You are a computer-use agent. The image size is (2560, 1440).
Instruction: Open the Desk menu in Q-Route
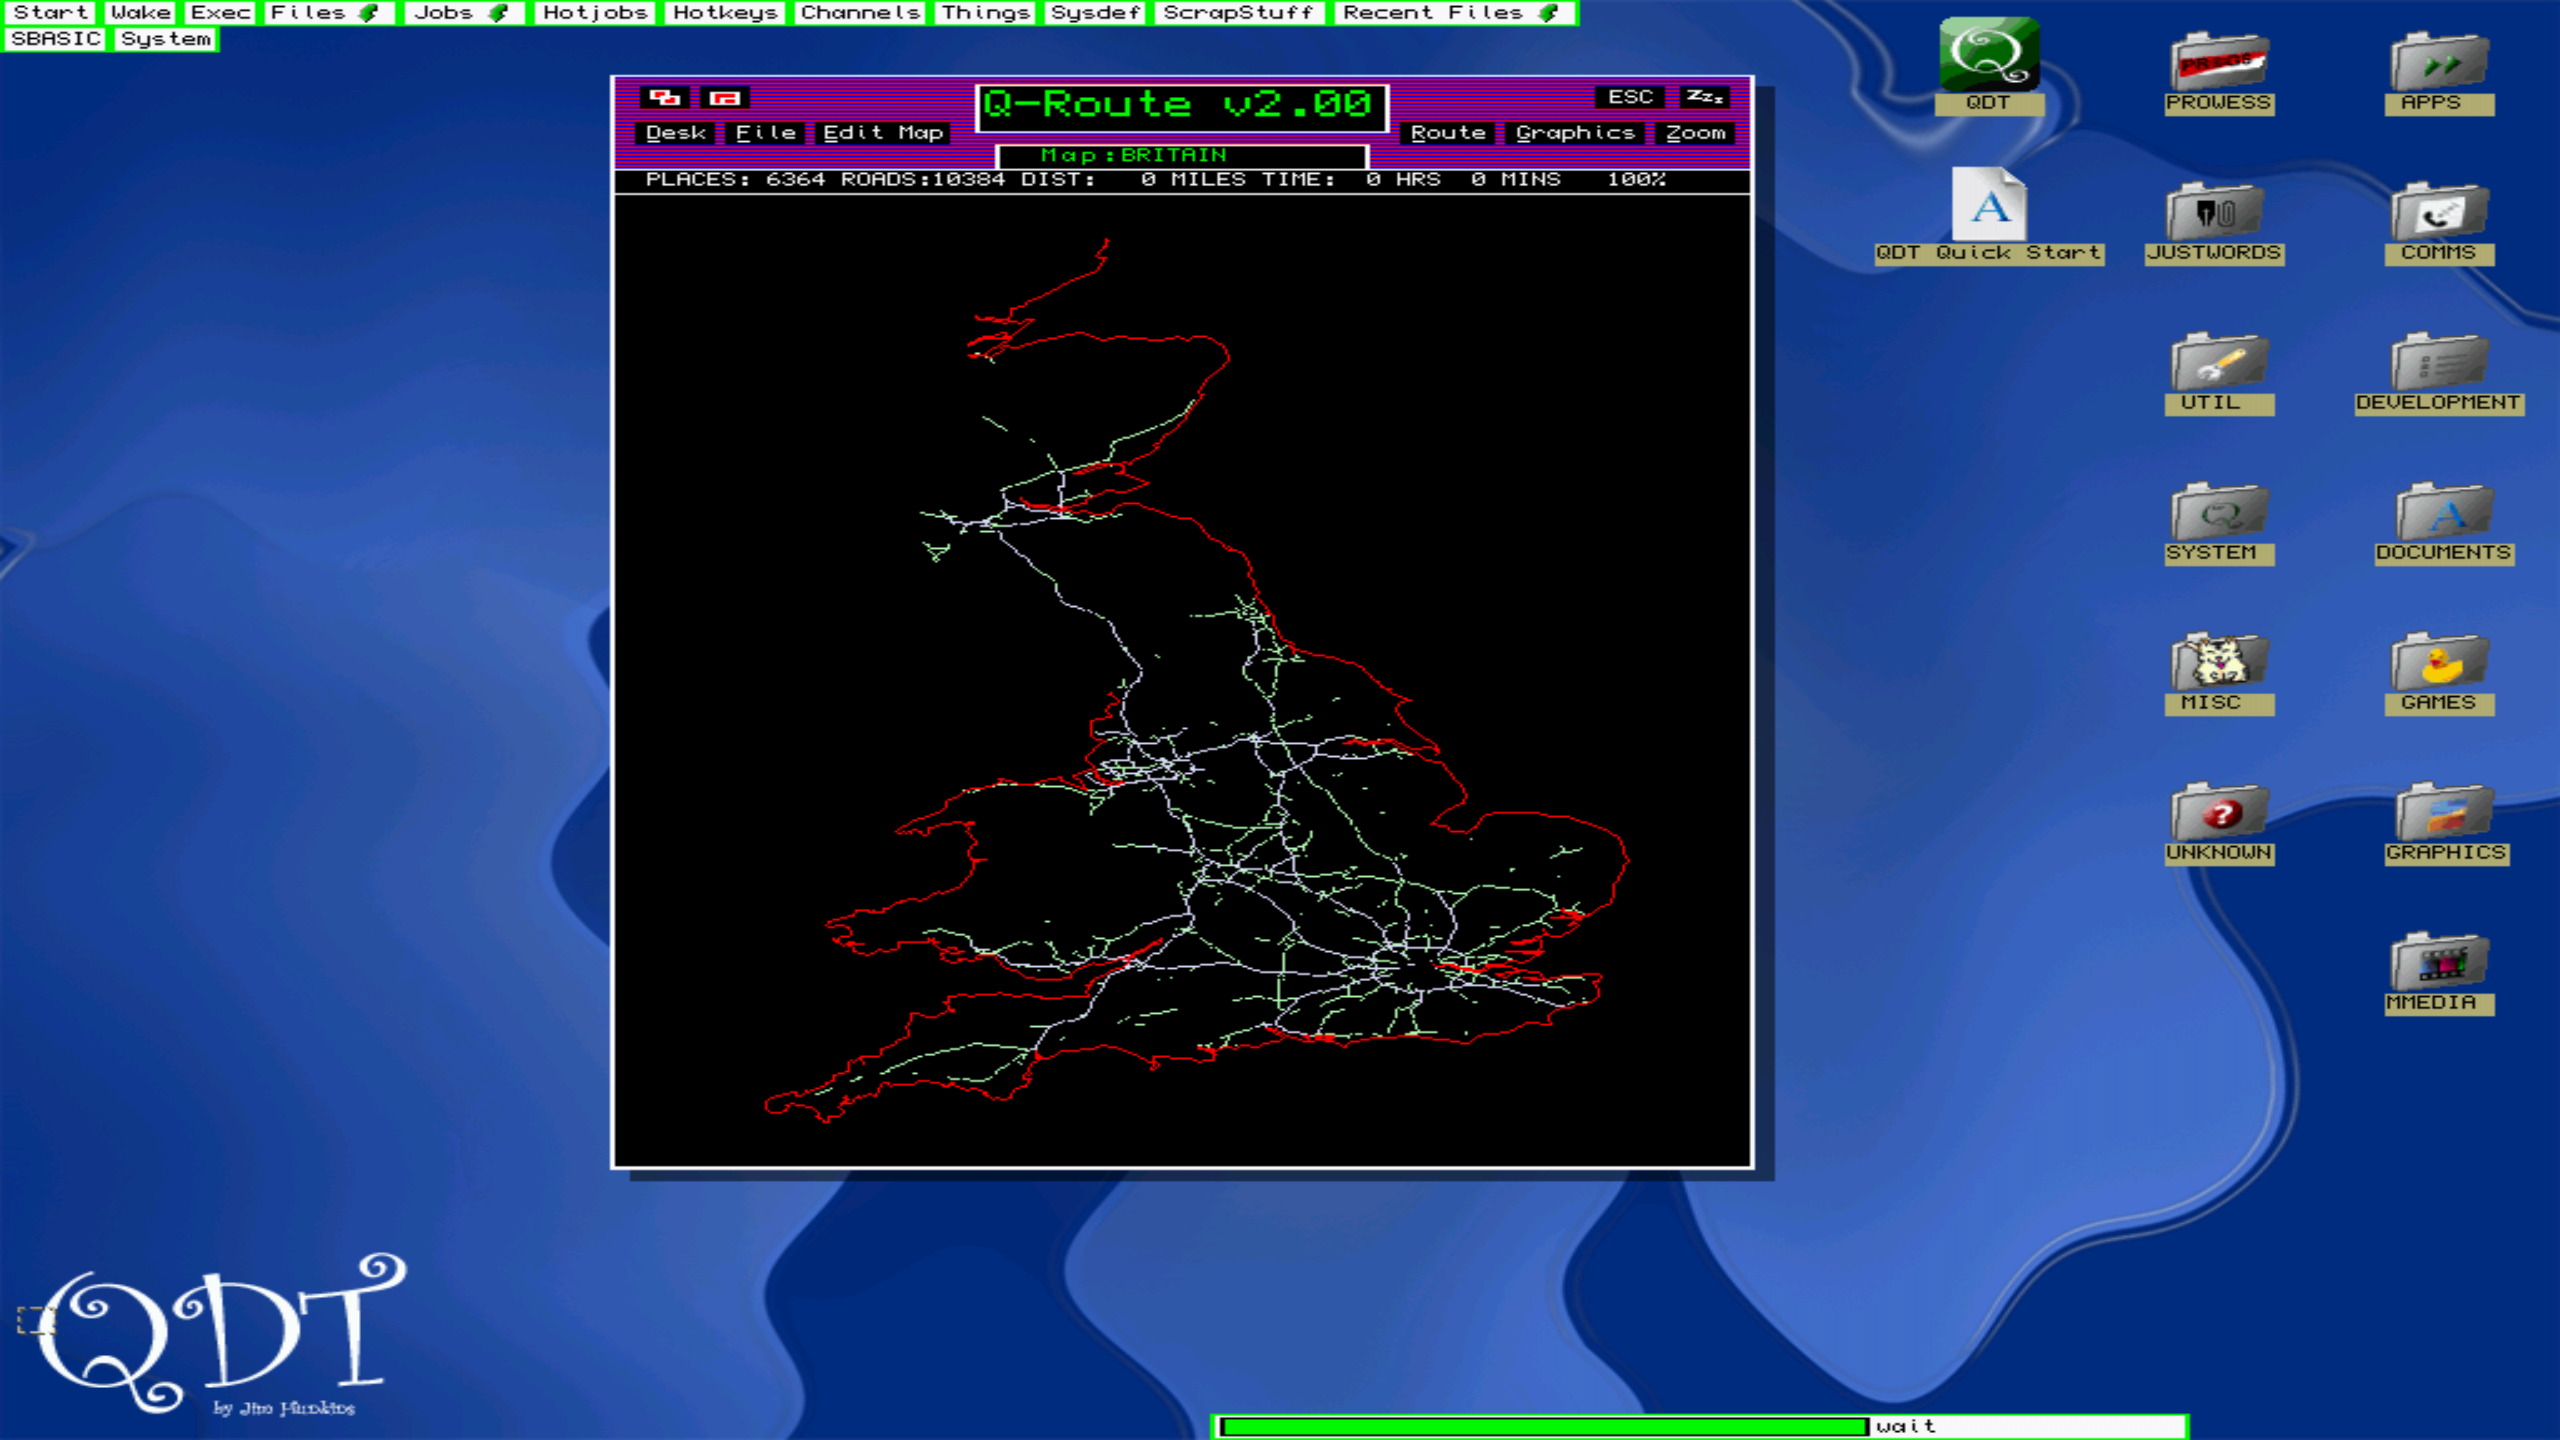click(x=676, y=132)
